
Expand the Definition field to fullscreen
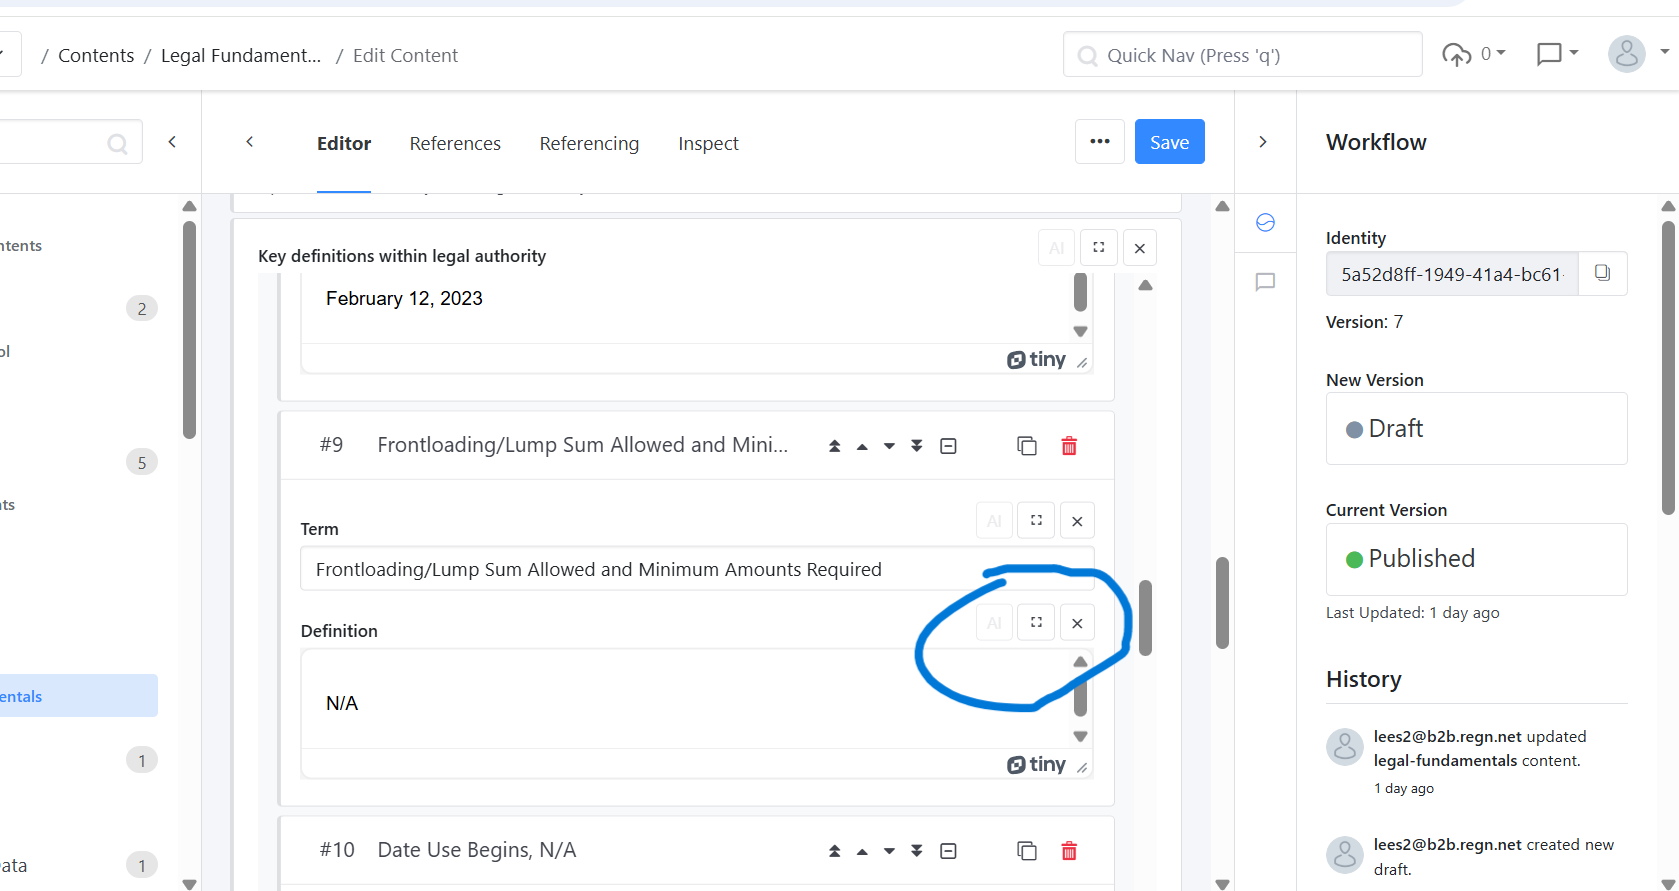1036,622
